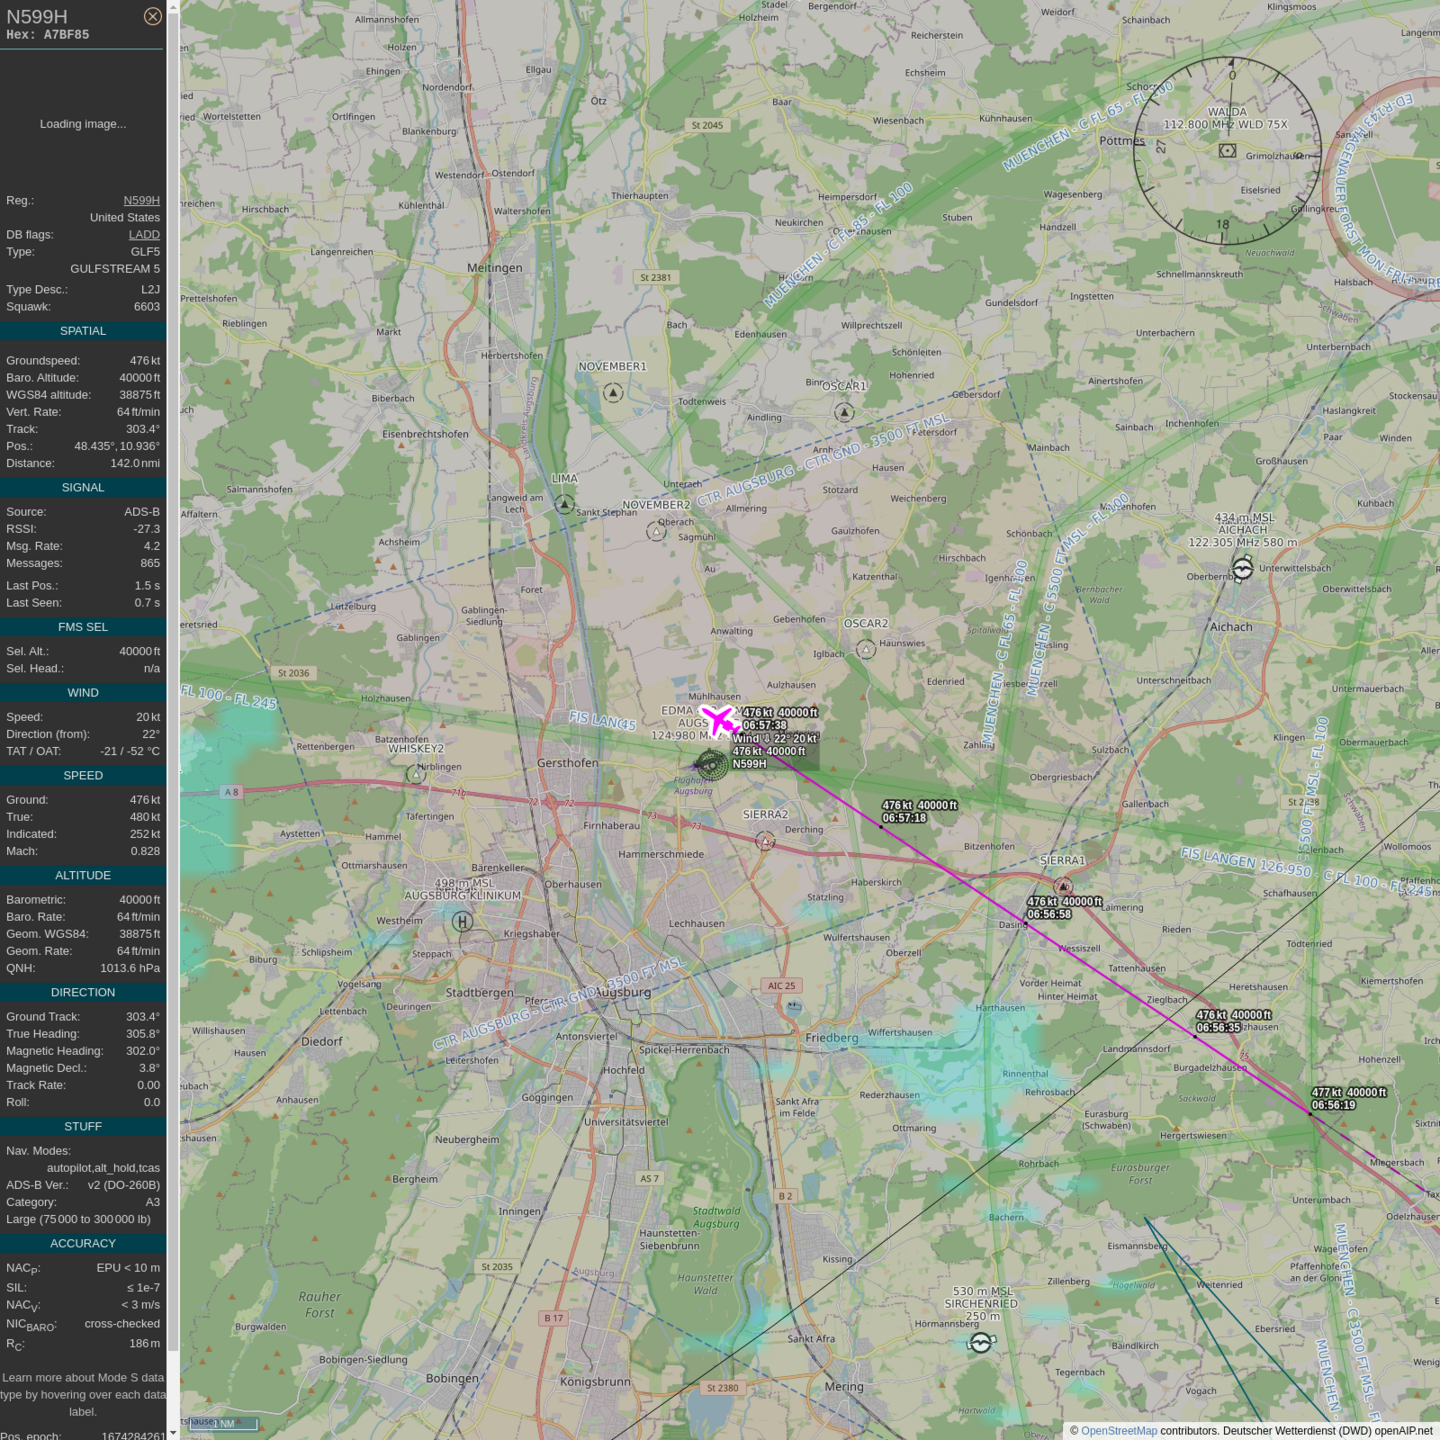Click the sidebar scrollbar down arrow

(173, 1432)
